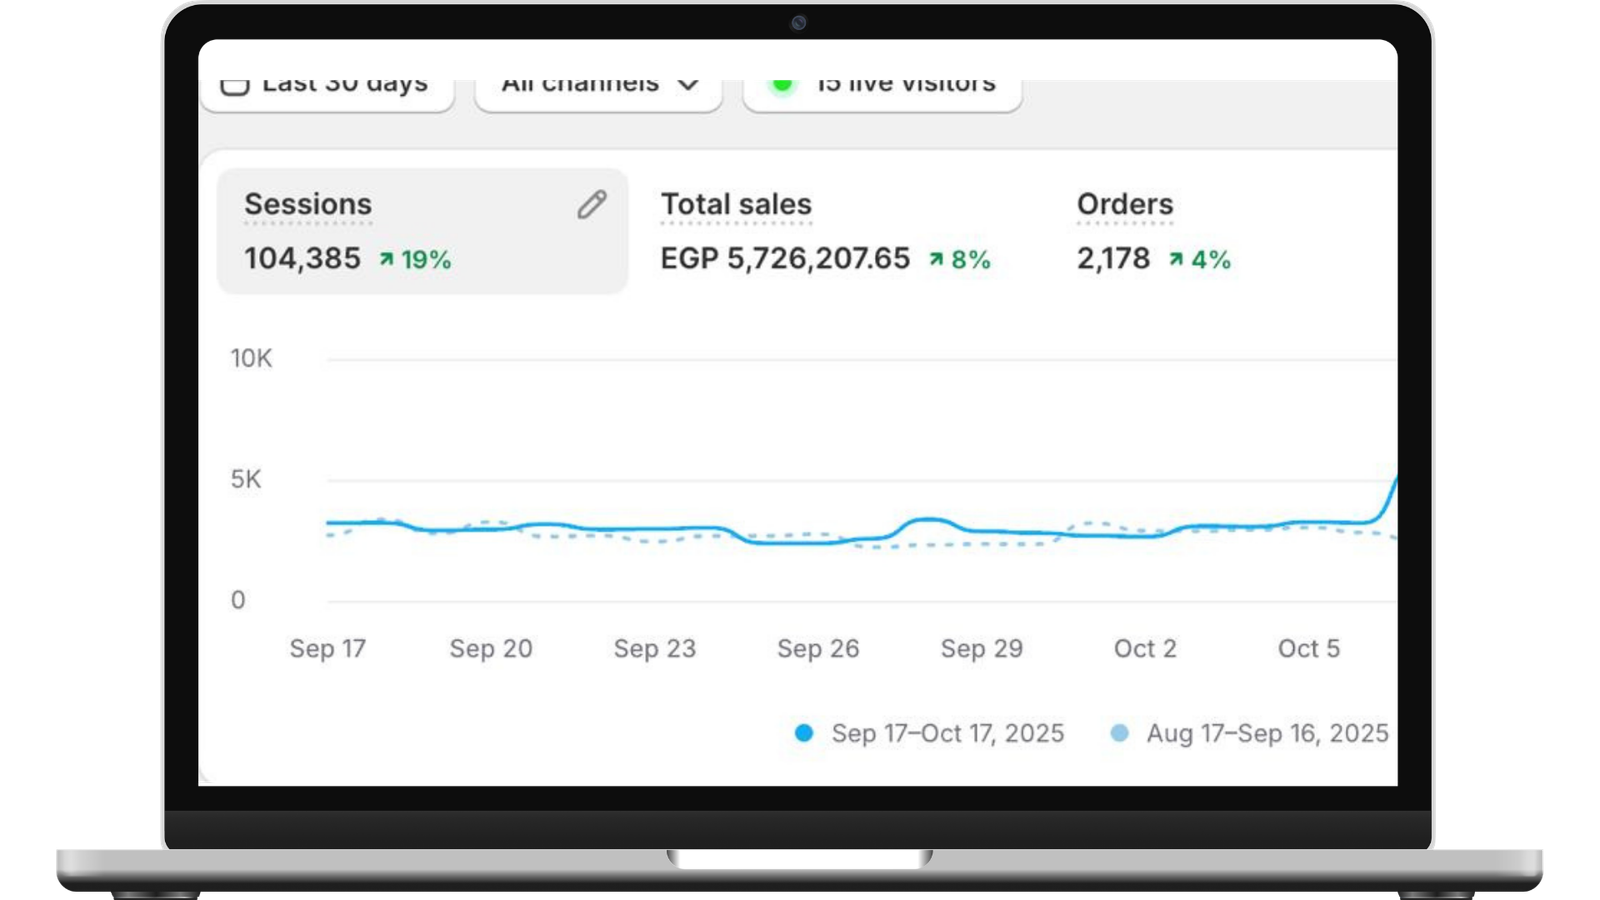Click the EGP 5,726,207.65 sales value
Image resolution: width=1600 pixels, height=900 pixels.
pyautogui.click(x=785, y=259)
